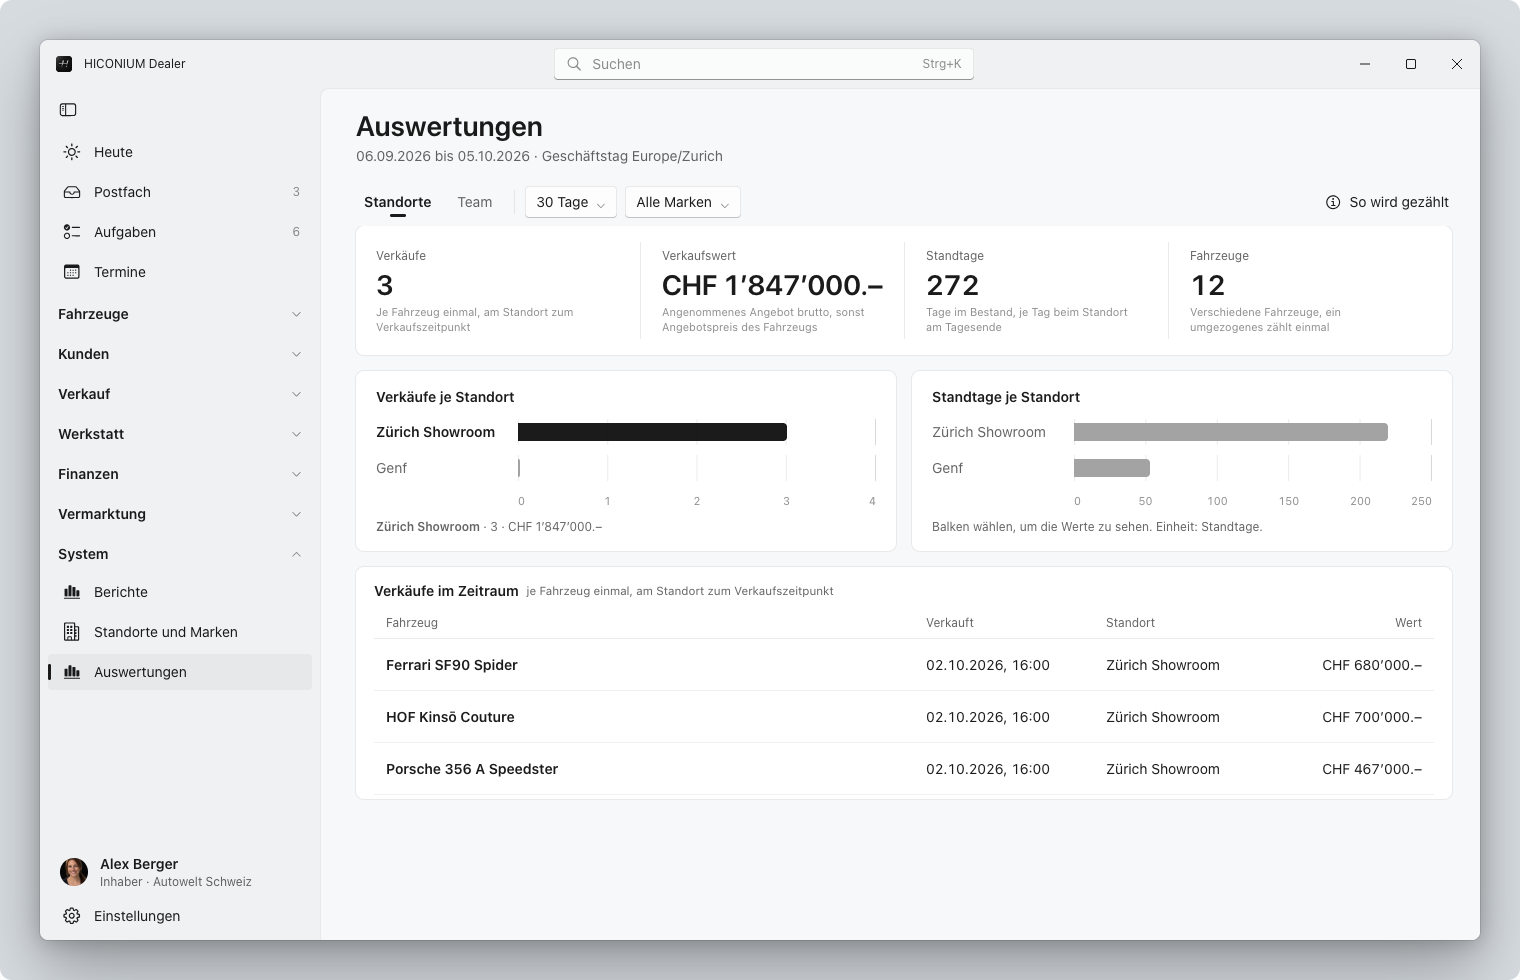Open the Porsche 356 A Speedster row

pyautogui.click(x=904, y=769)
